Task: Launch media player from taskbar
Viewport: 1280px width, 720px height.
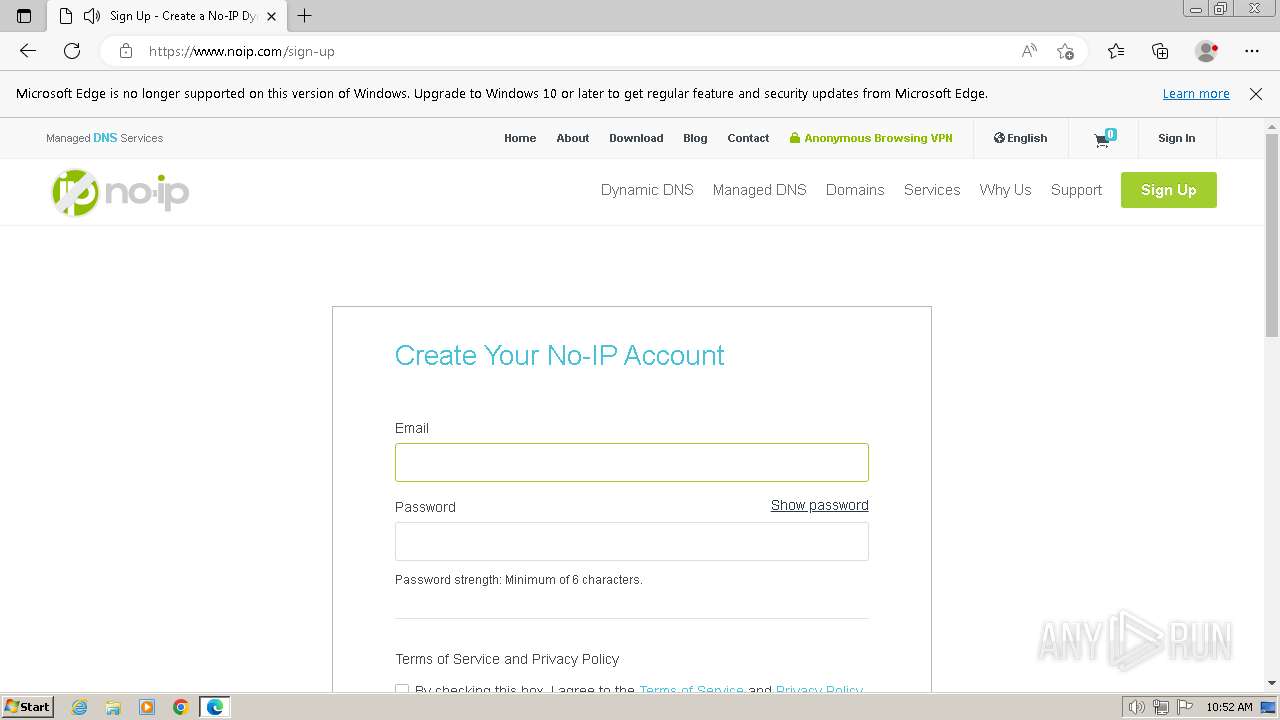Action: click(x=147, y=707)
